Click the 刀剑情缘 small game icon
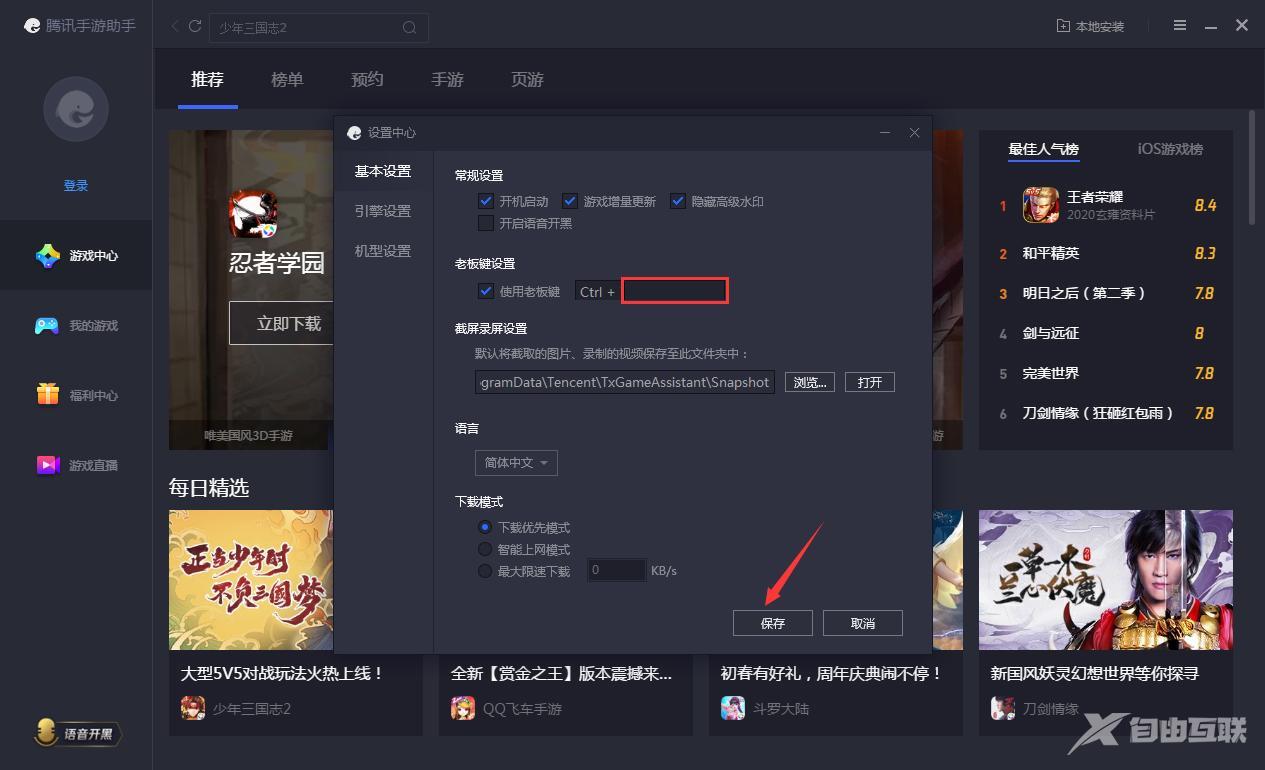 point(1003,709)
